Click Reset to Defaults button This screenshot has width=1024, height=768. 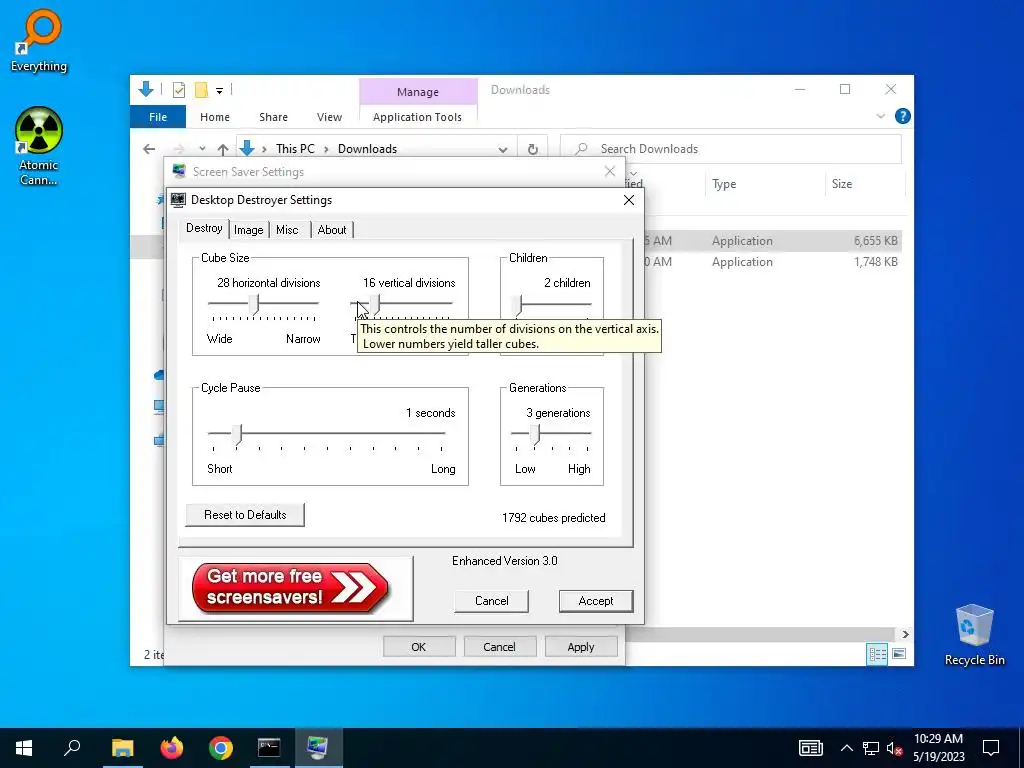pos(245,515)
